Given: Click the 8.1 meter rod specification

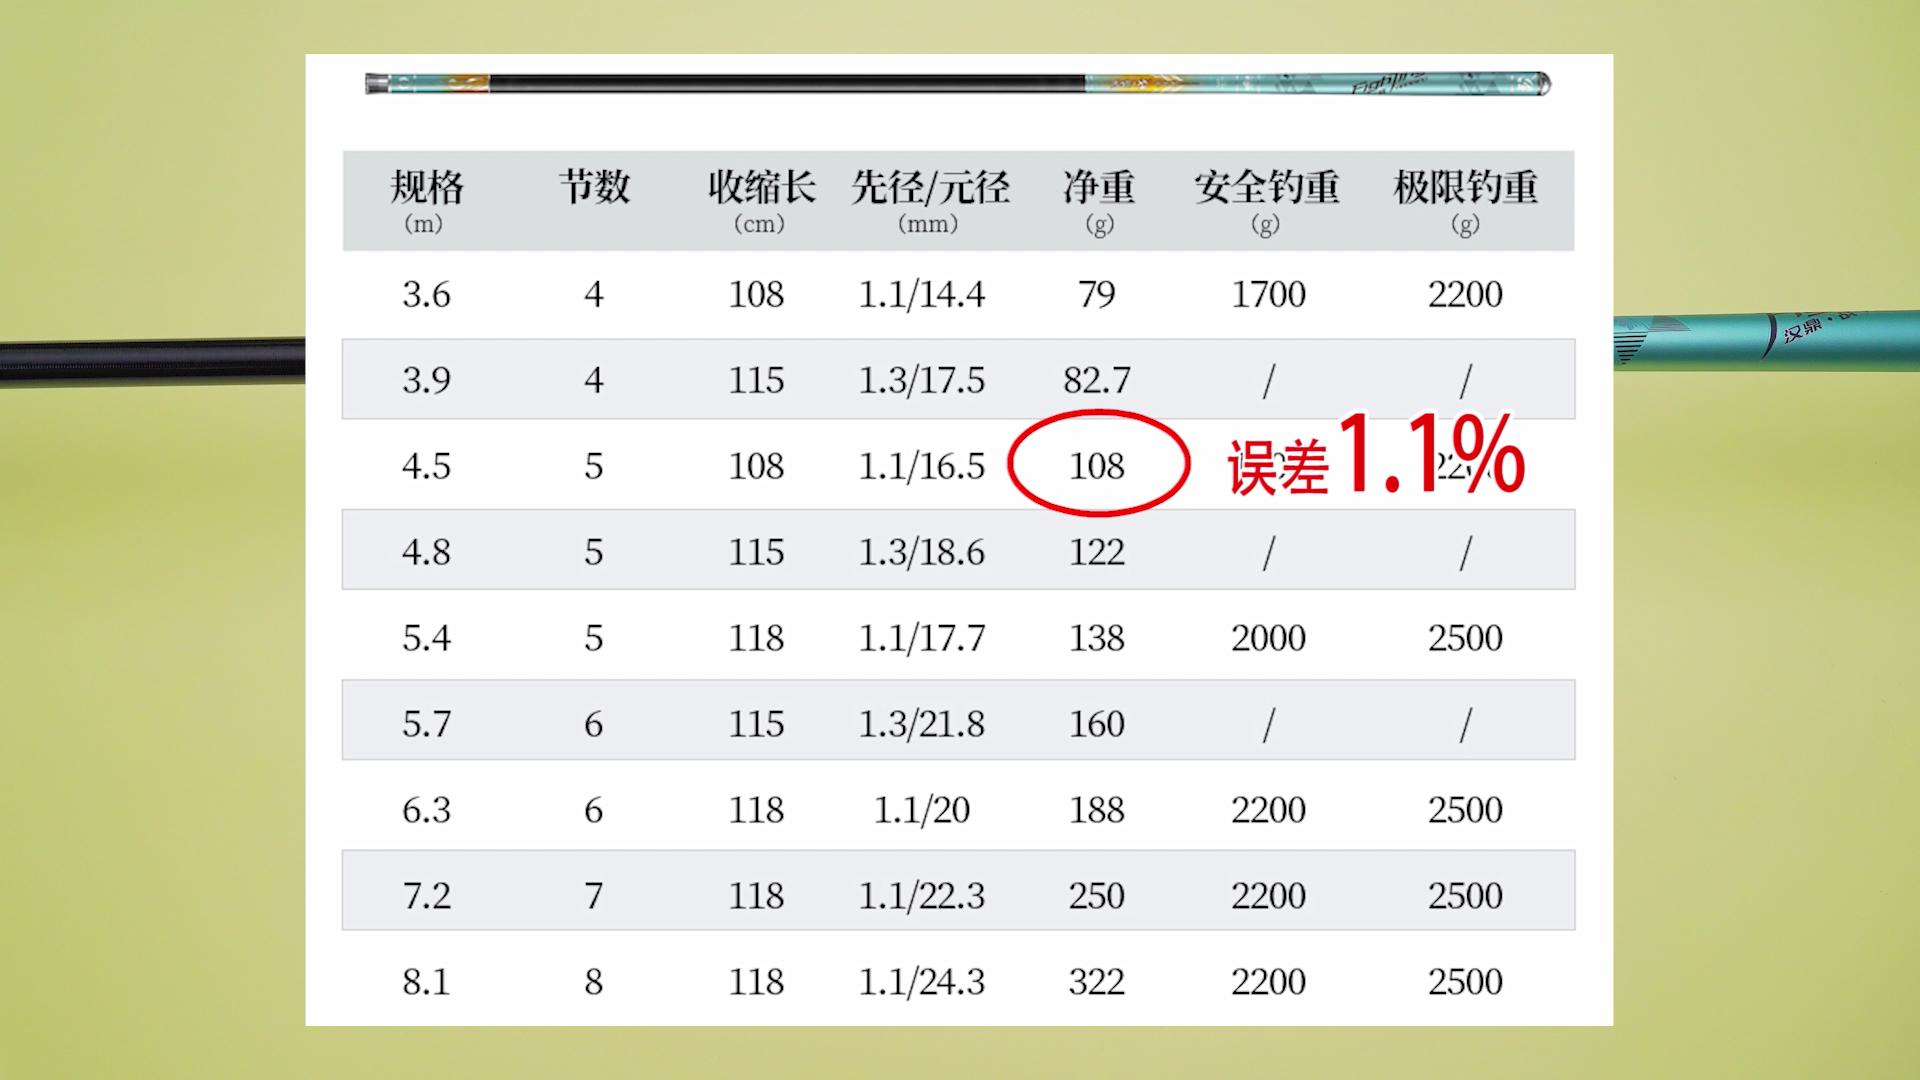Looking at the screenshot, I should pos(428,982).
